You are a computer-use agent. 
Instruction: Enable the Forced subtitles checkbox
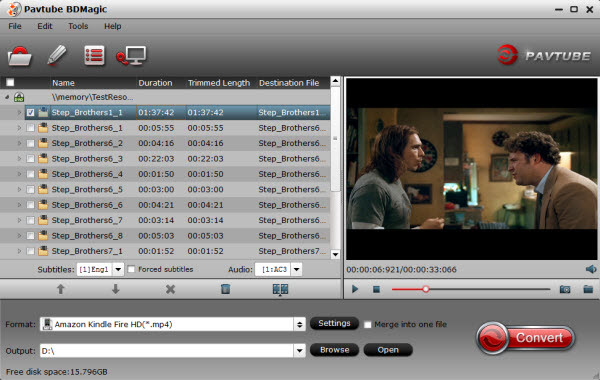coord(131,269)
